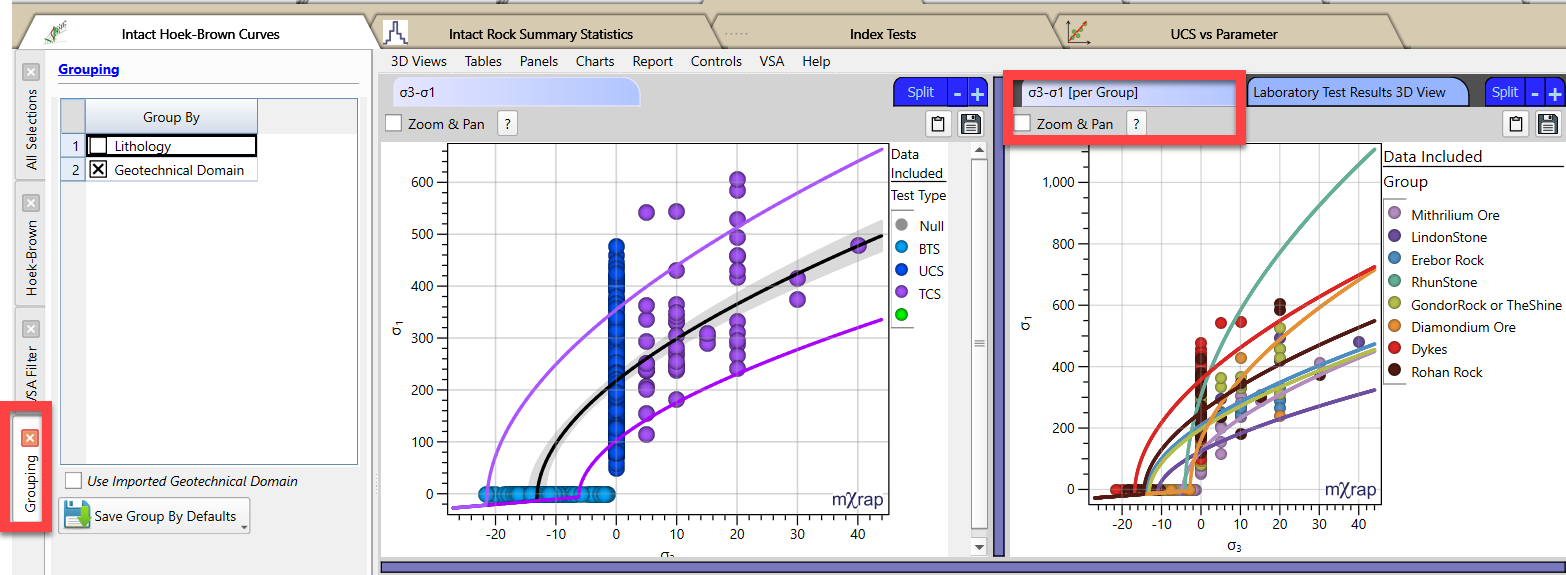
Task: Click the Diamondium Ore legend entry
Action: (1463, 327)
